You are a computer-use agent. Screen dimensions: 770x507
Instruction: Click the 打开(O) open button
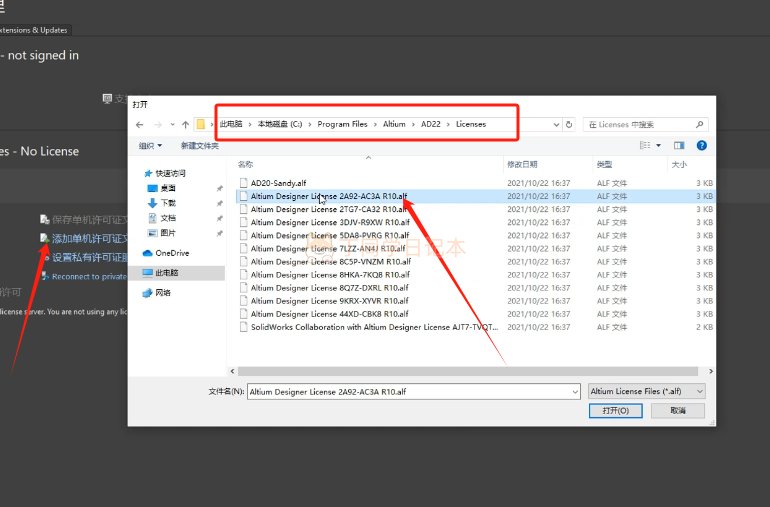coord(616,411)
